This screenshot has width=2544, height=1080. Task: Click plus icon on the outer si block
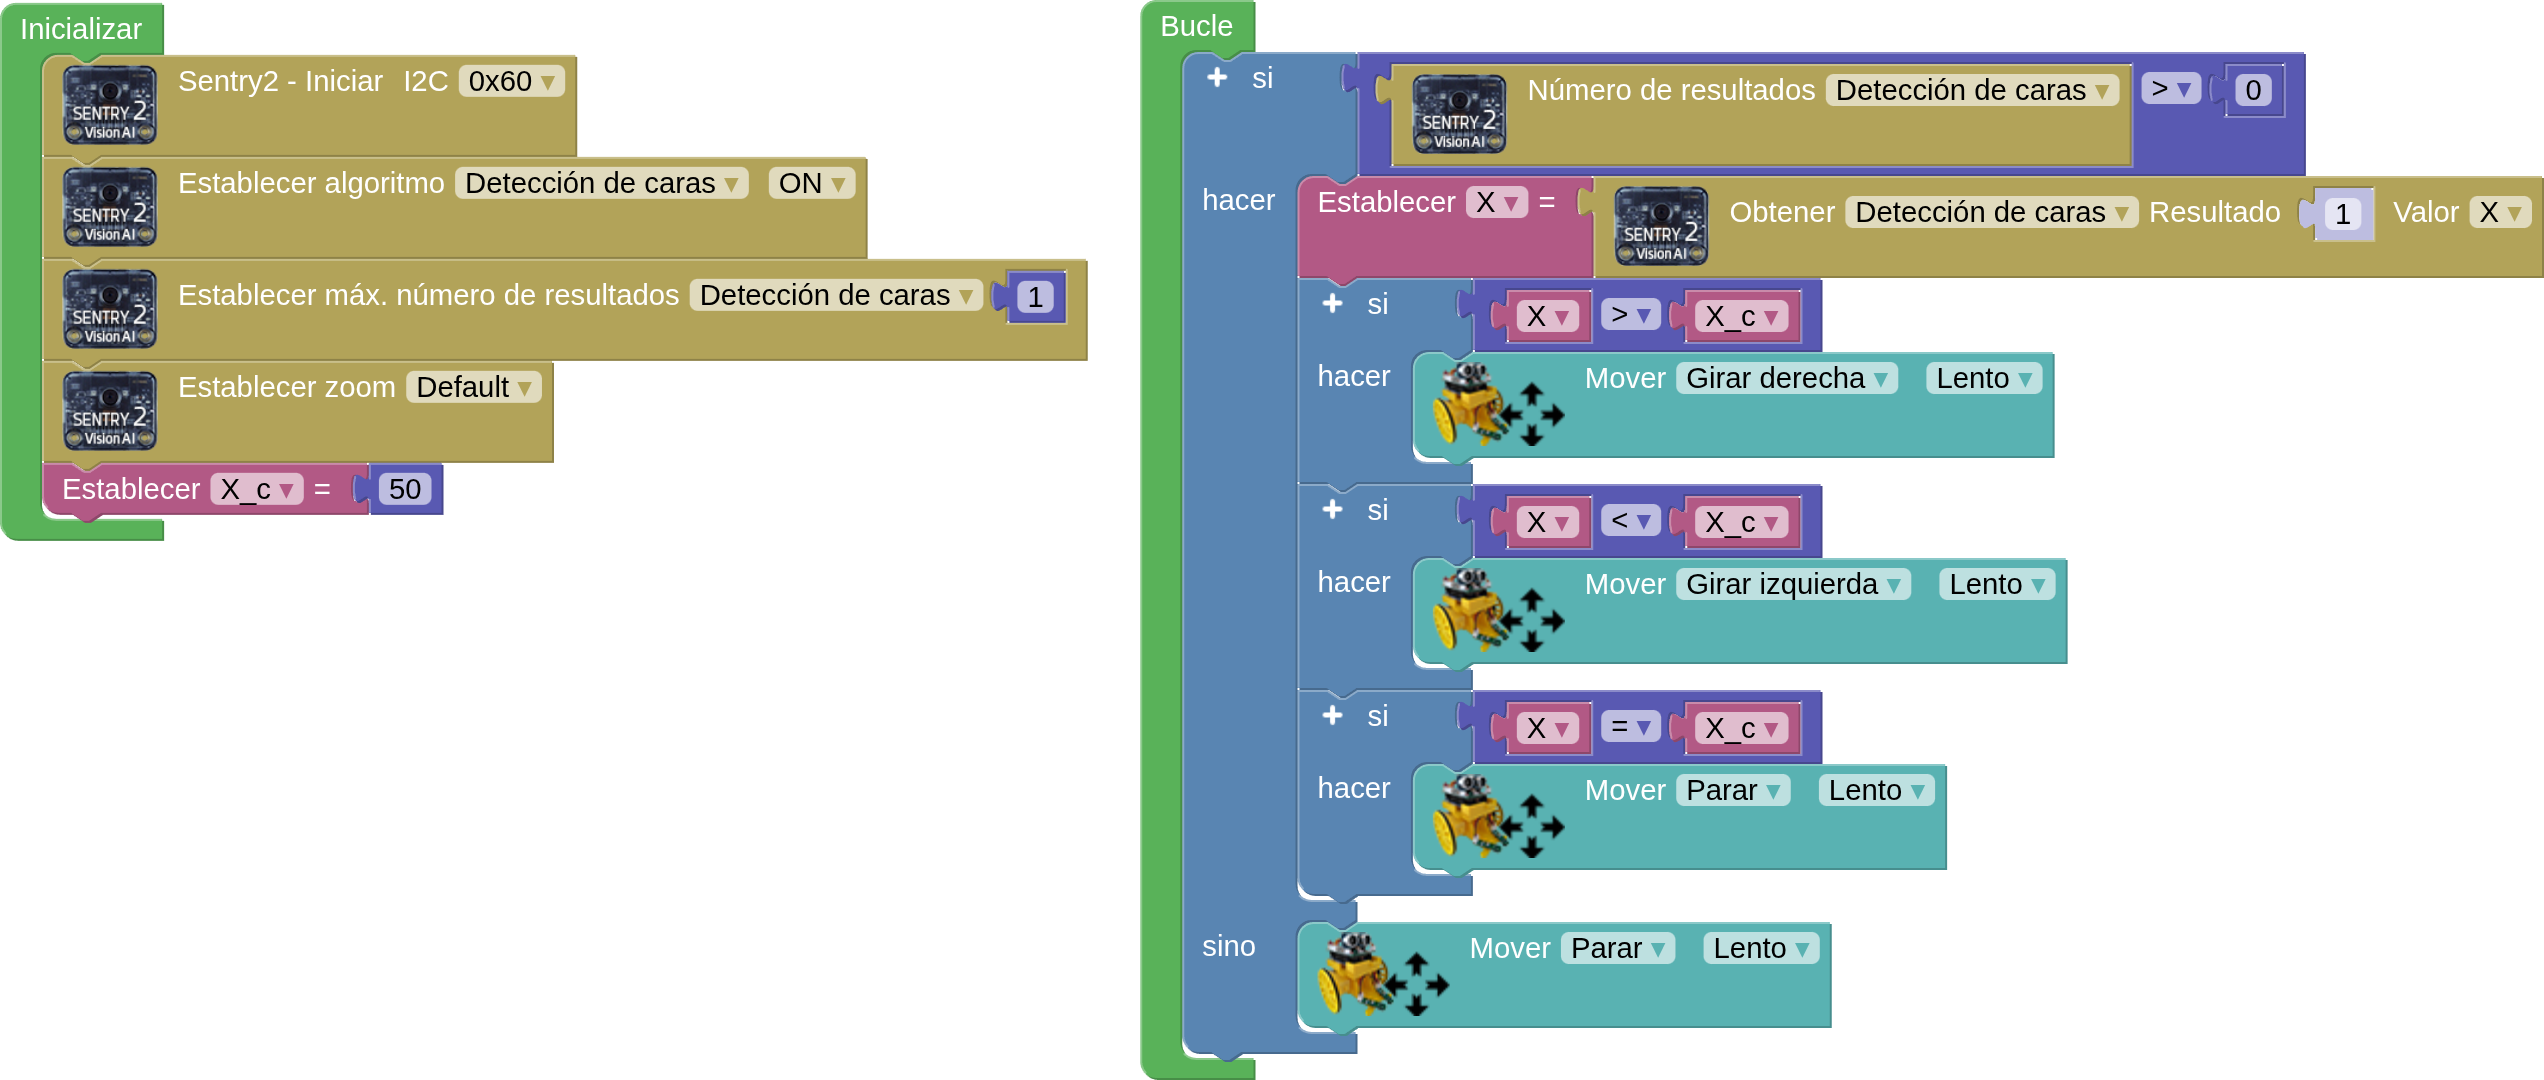(x=1217, y=77)
